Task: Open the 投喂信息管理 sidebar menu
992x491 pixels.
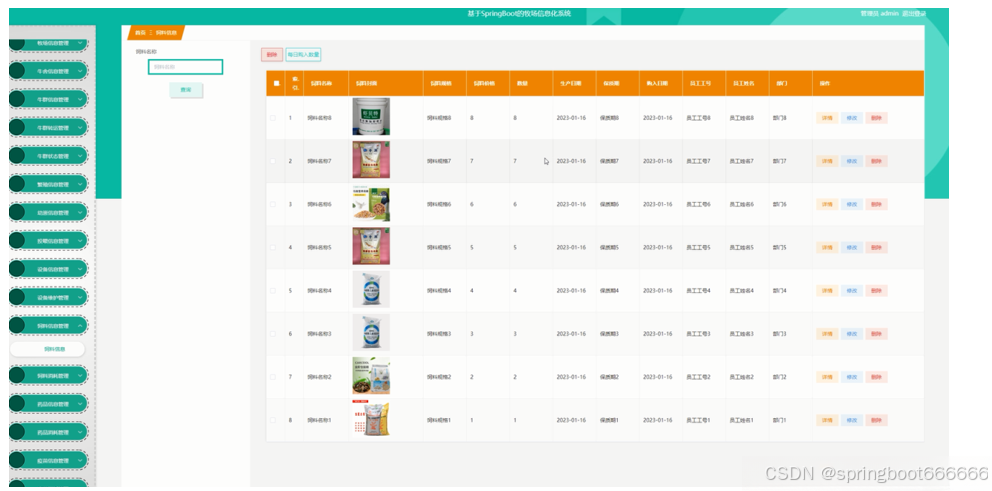Action: pyautogui.click(x=49, y=241)
